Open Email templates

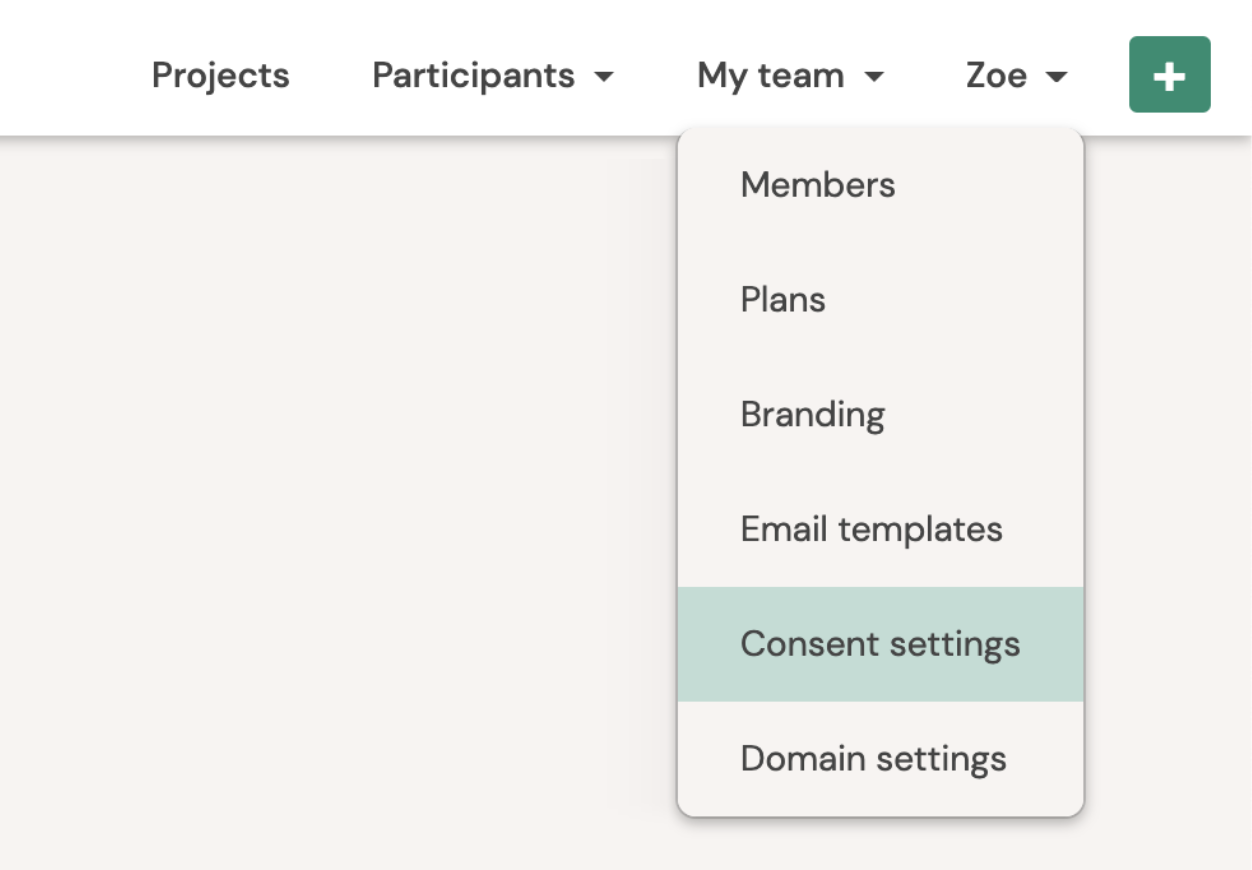point(871,529)
